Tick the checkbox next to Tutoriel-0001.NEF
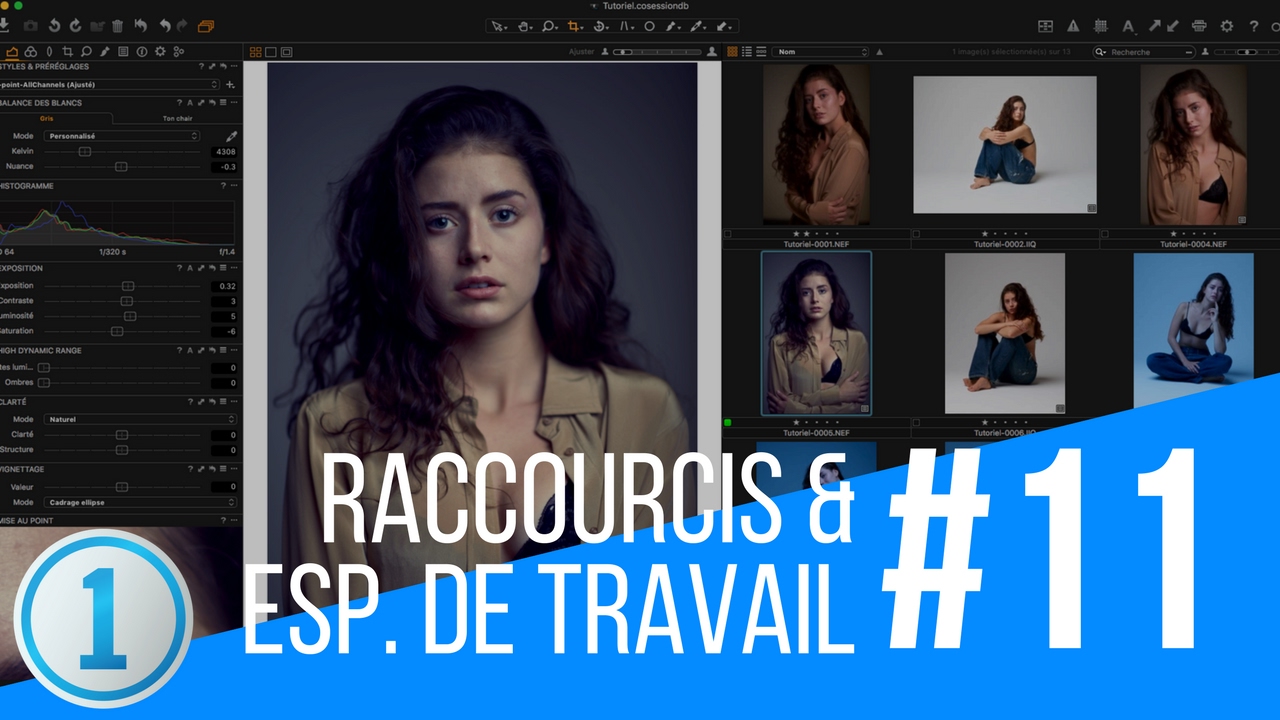Screen dimensions: 1280x720 click(727, 234)
